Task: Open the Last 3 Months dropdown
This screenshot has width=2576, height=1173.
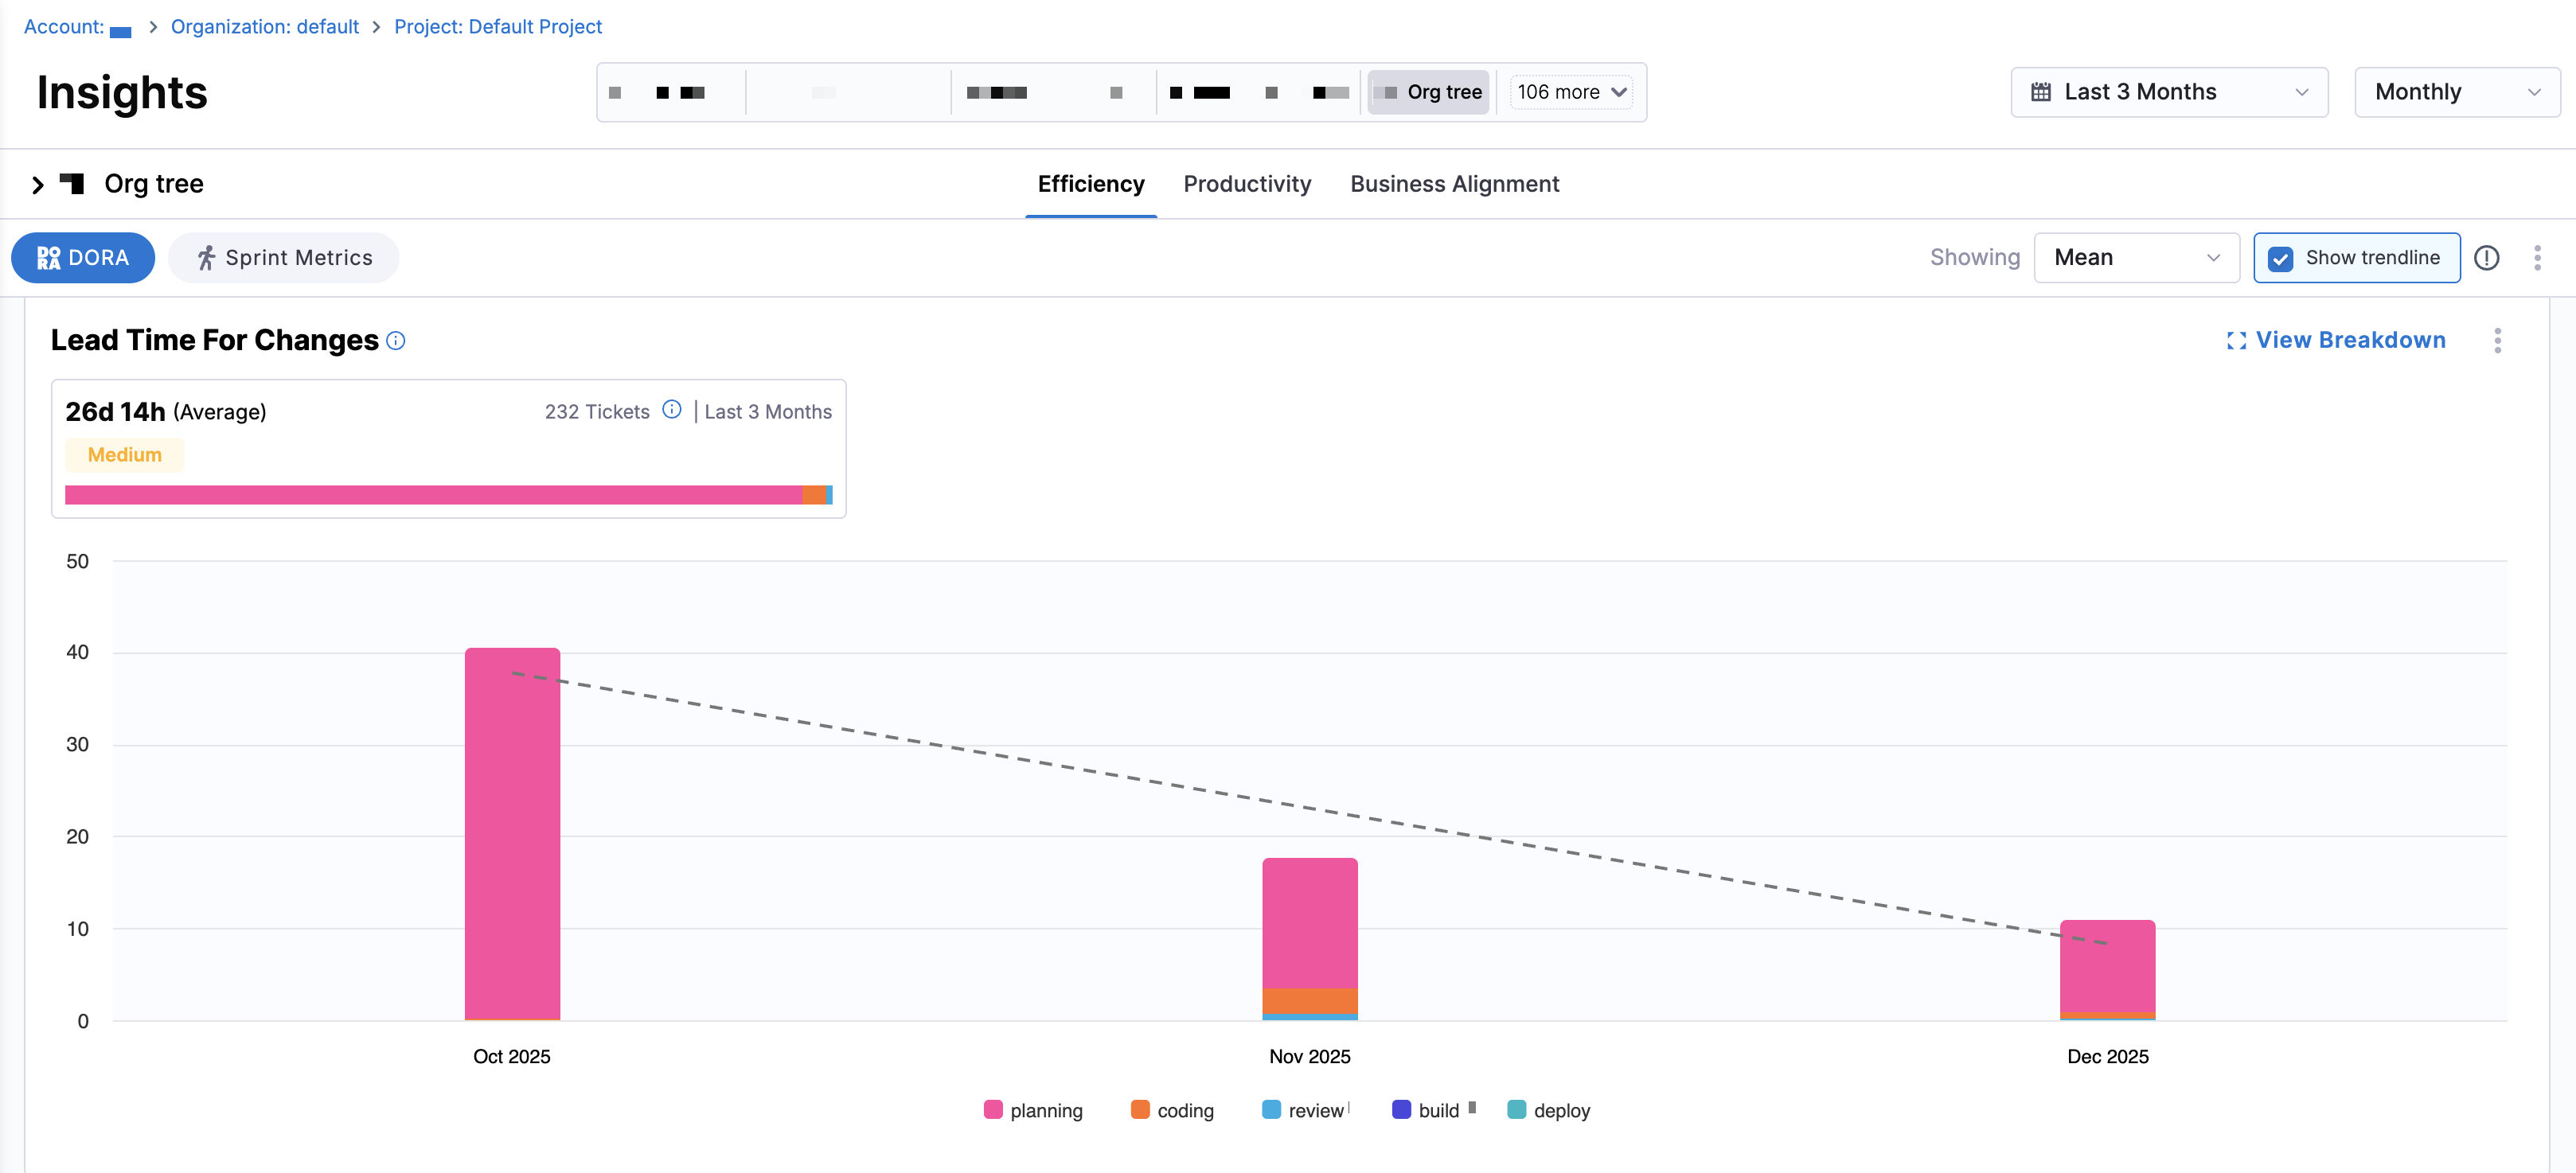Action: pyautogui.click(x=2169, y=92)
